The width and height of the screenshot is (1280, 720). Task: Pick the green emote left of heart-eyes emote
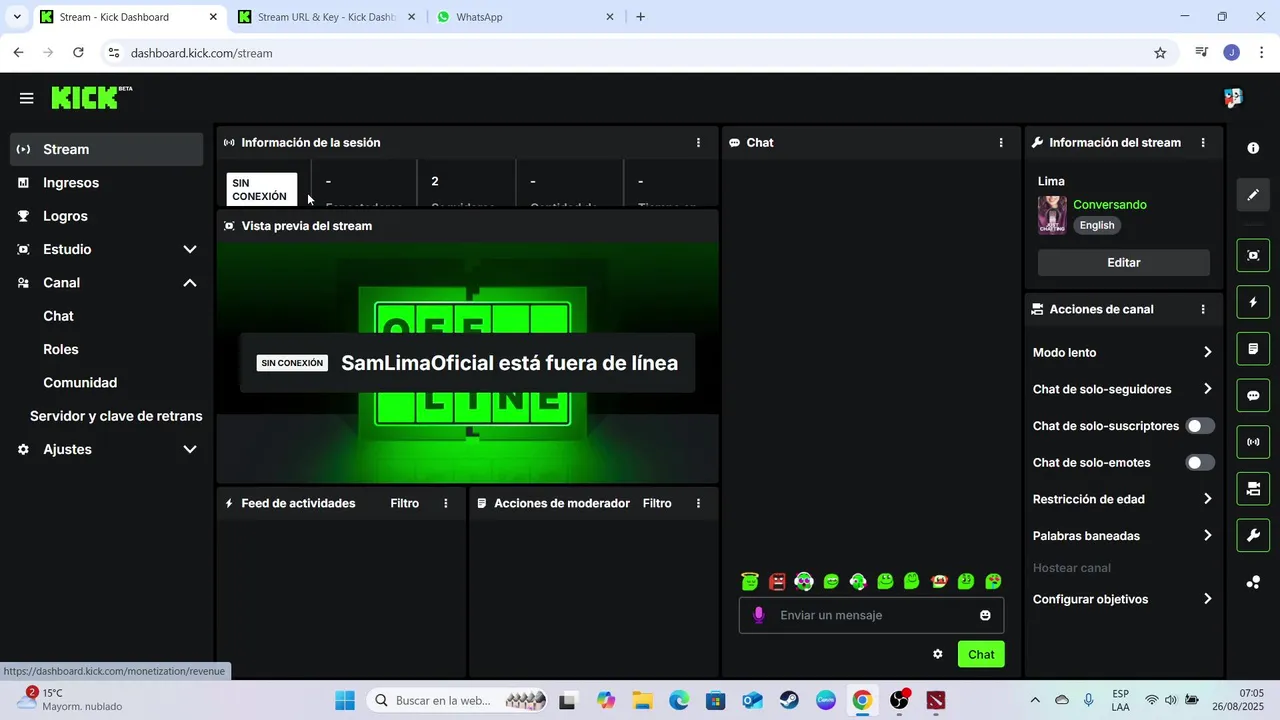966,581
